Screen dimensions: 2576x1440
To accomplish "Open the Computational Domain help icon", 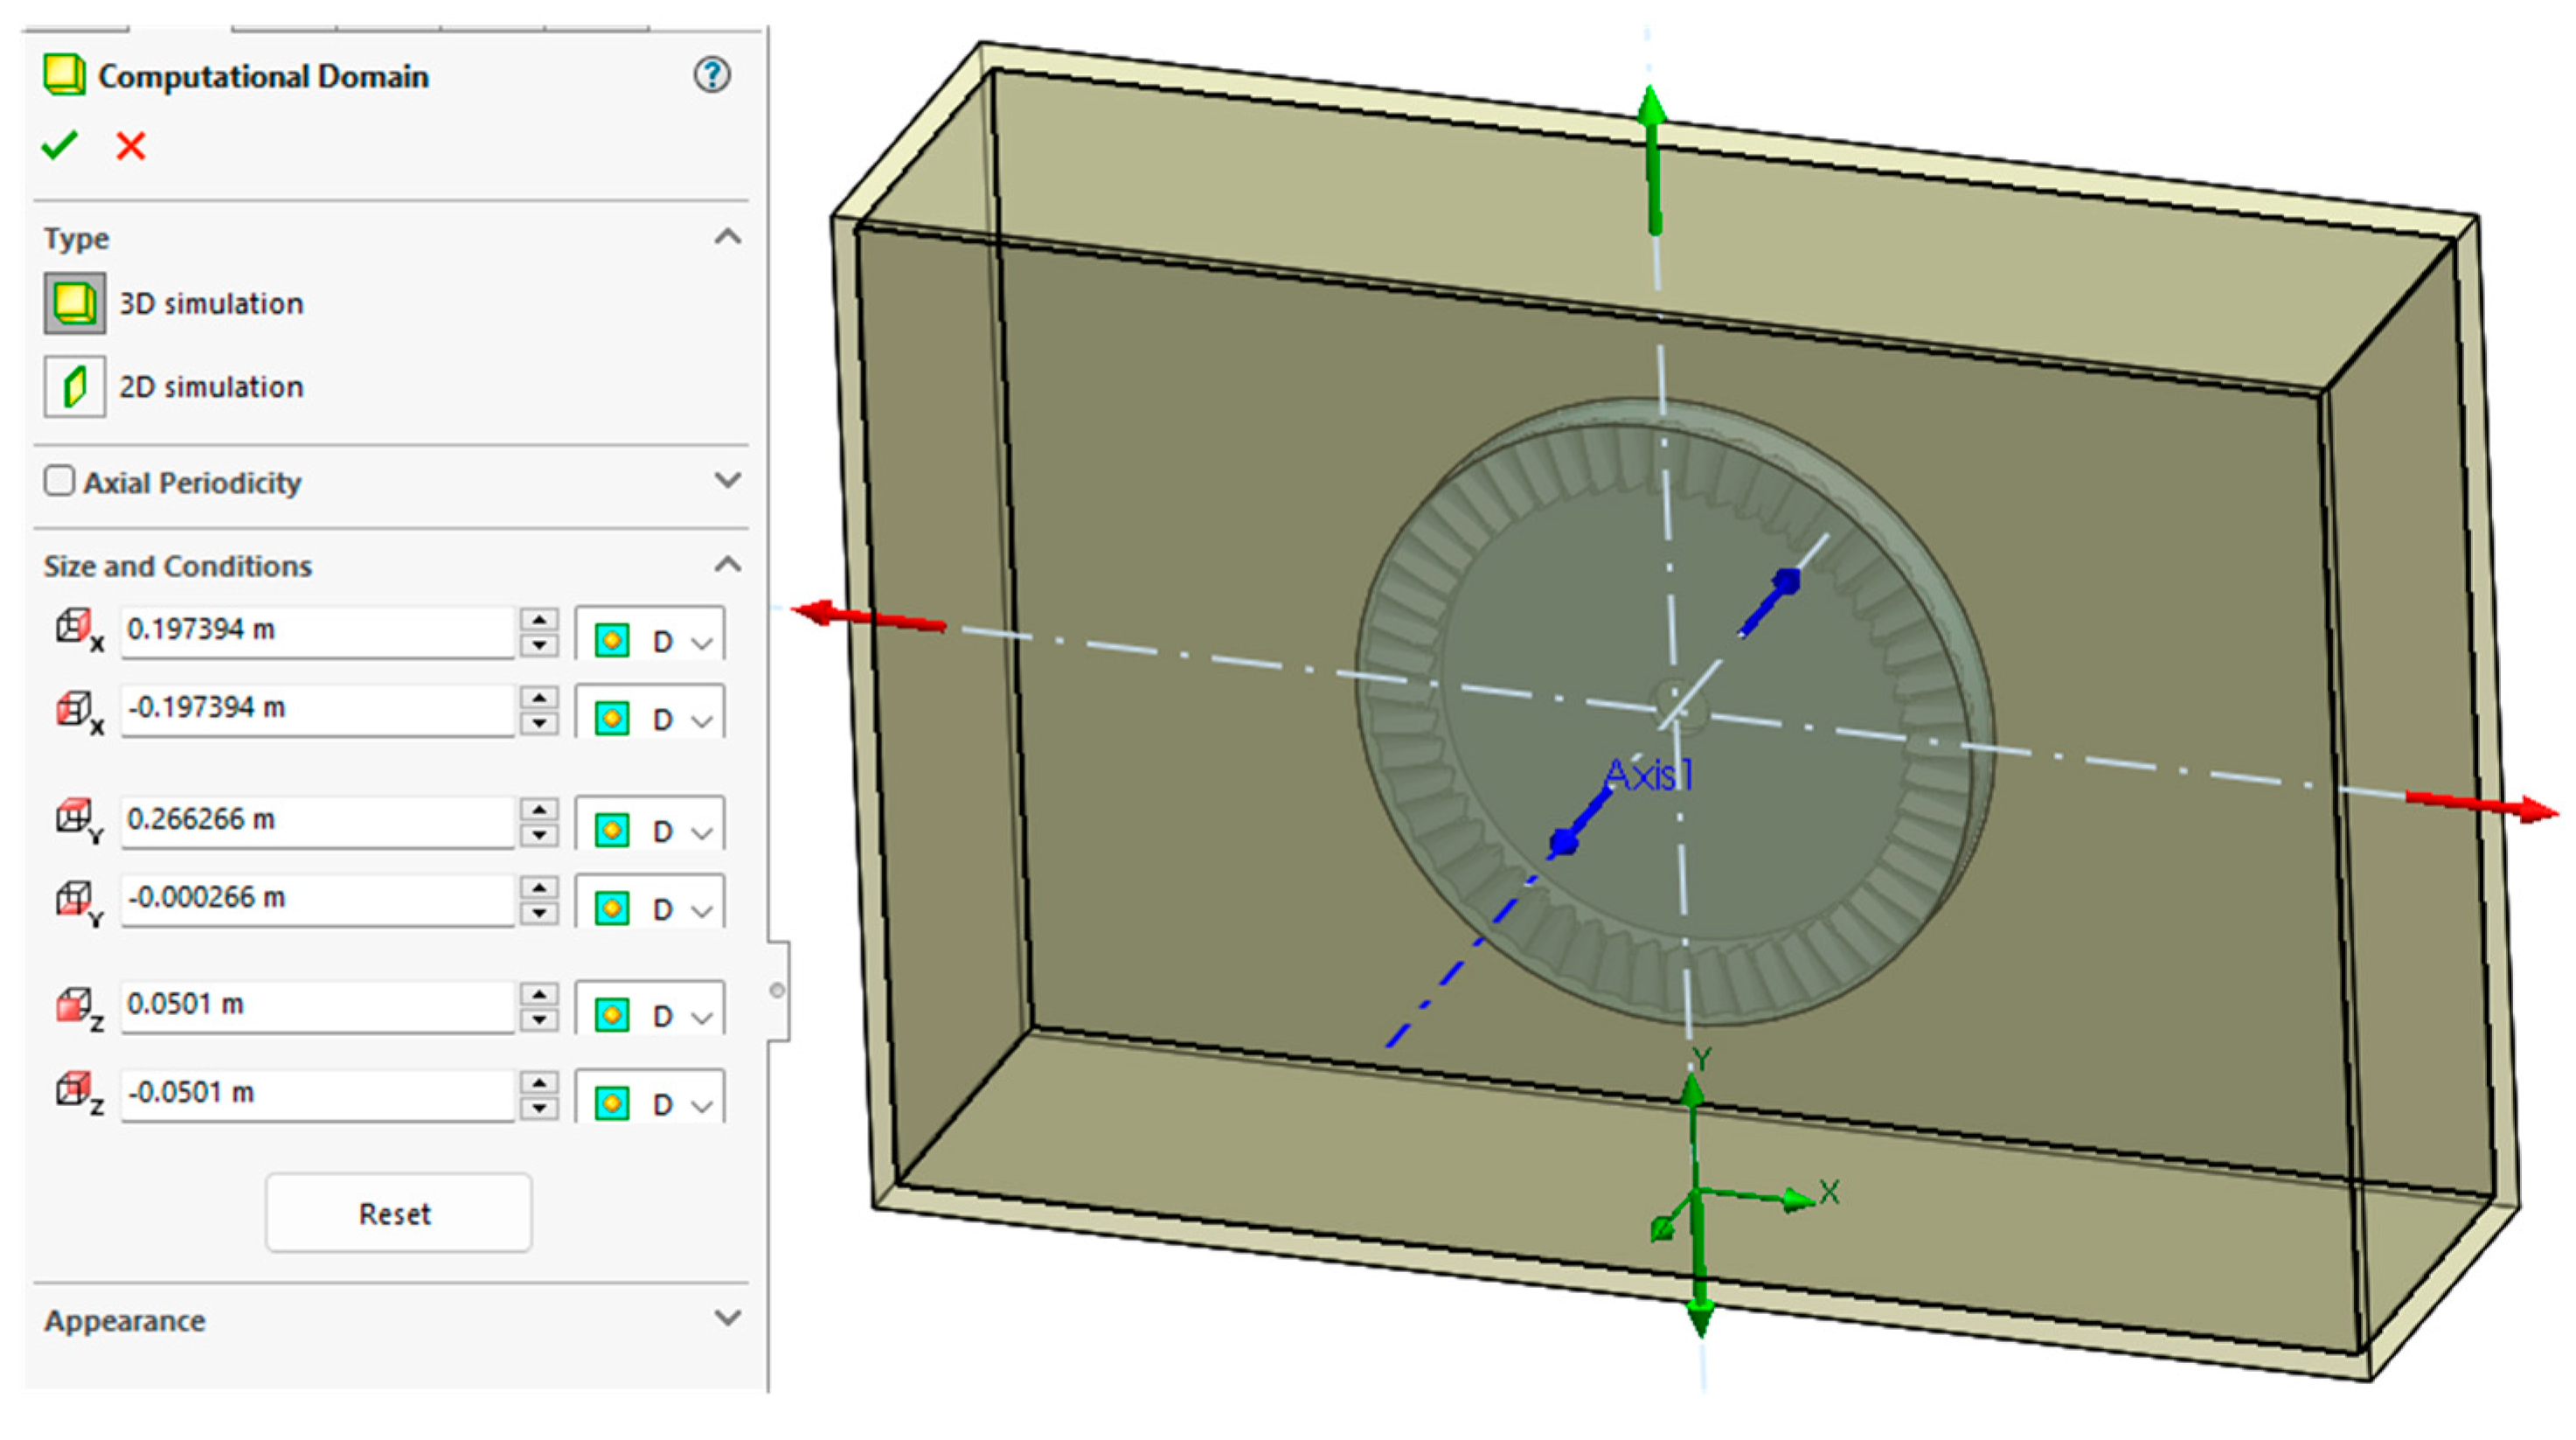I will tap(712, 75).
